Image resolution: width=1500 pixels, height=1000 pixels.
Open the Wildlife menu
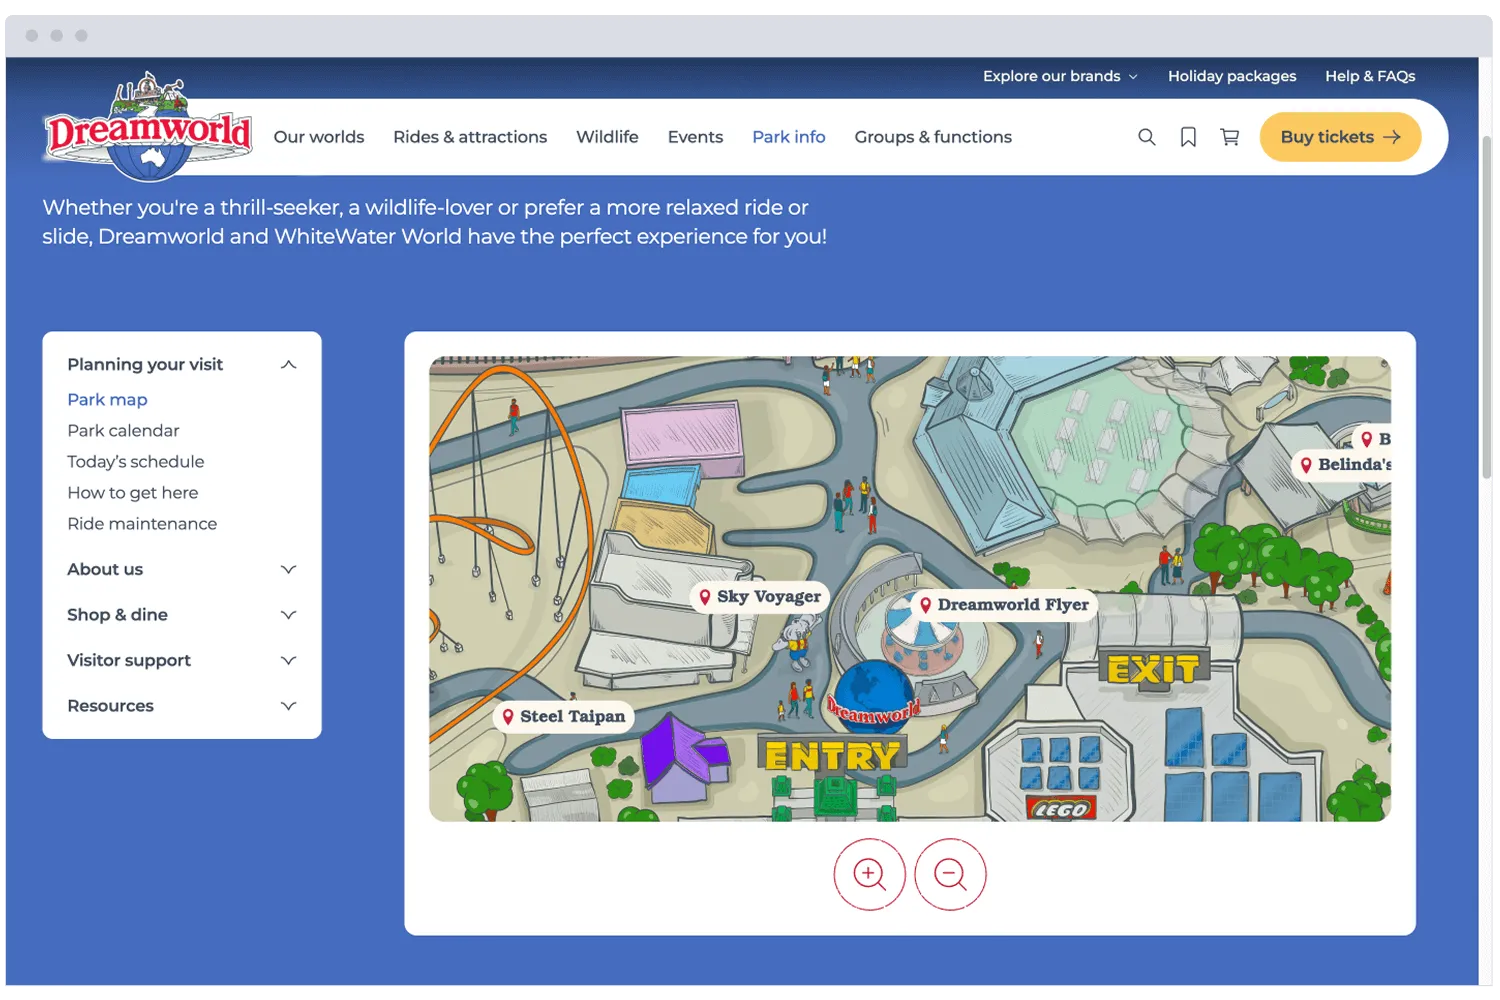(x=607, y=137)
